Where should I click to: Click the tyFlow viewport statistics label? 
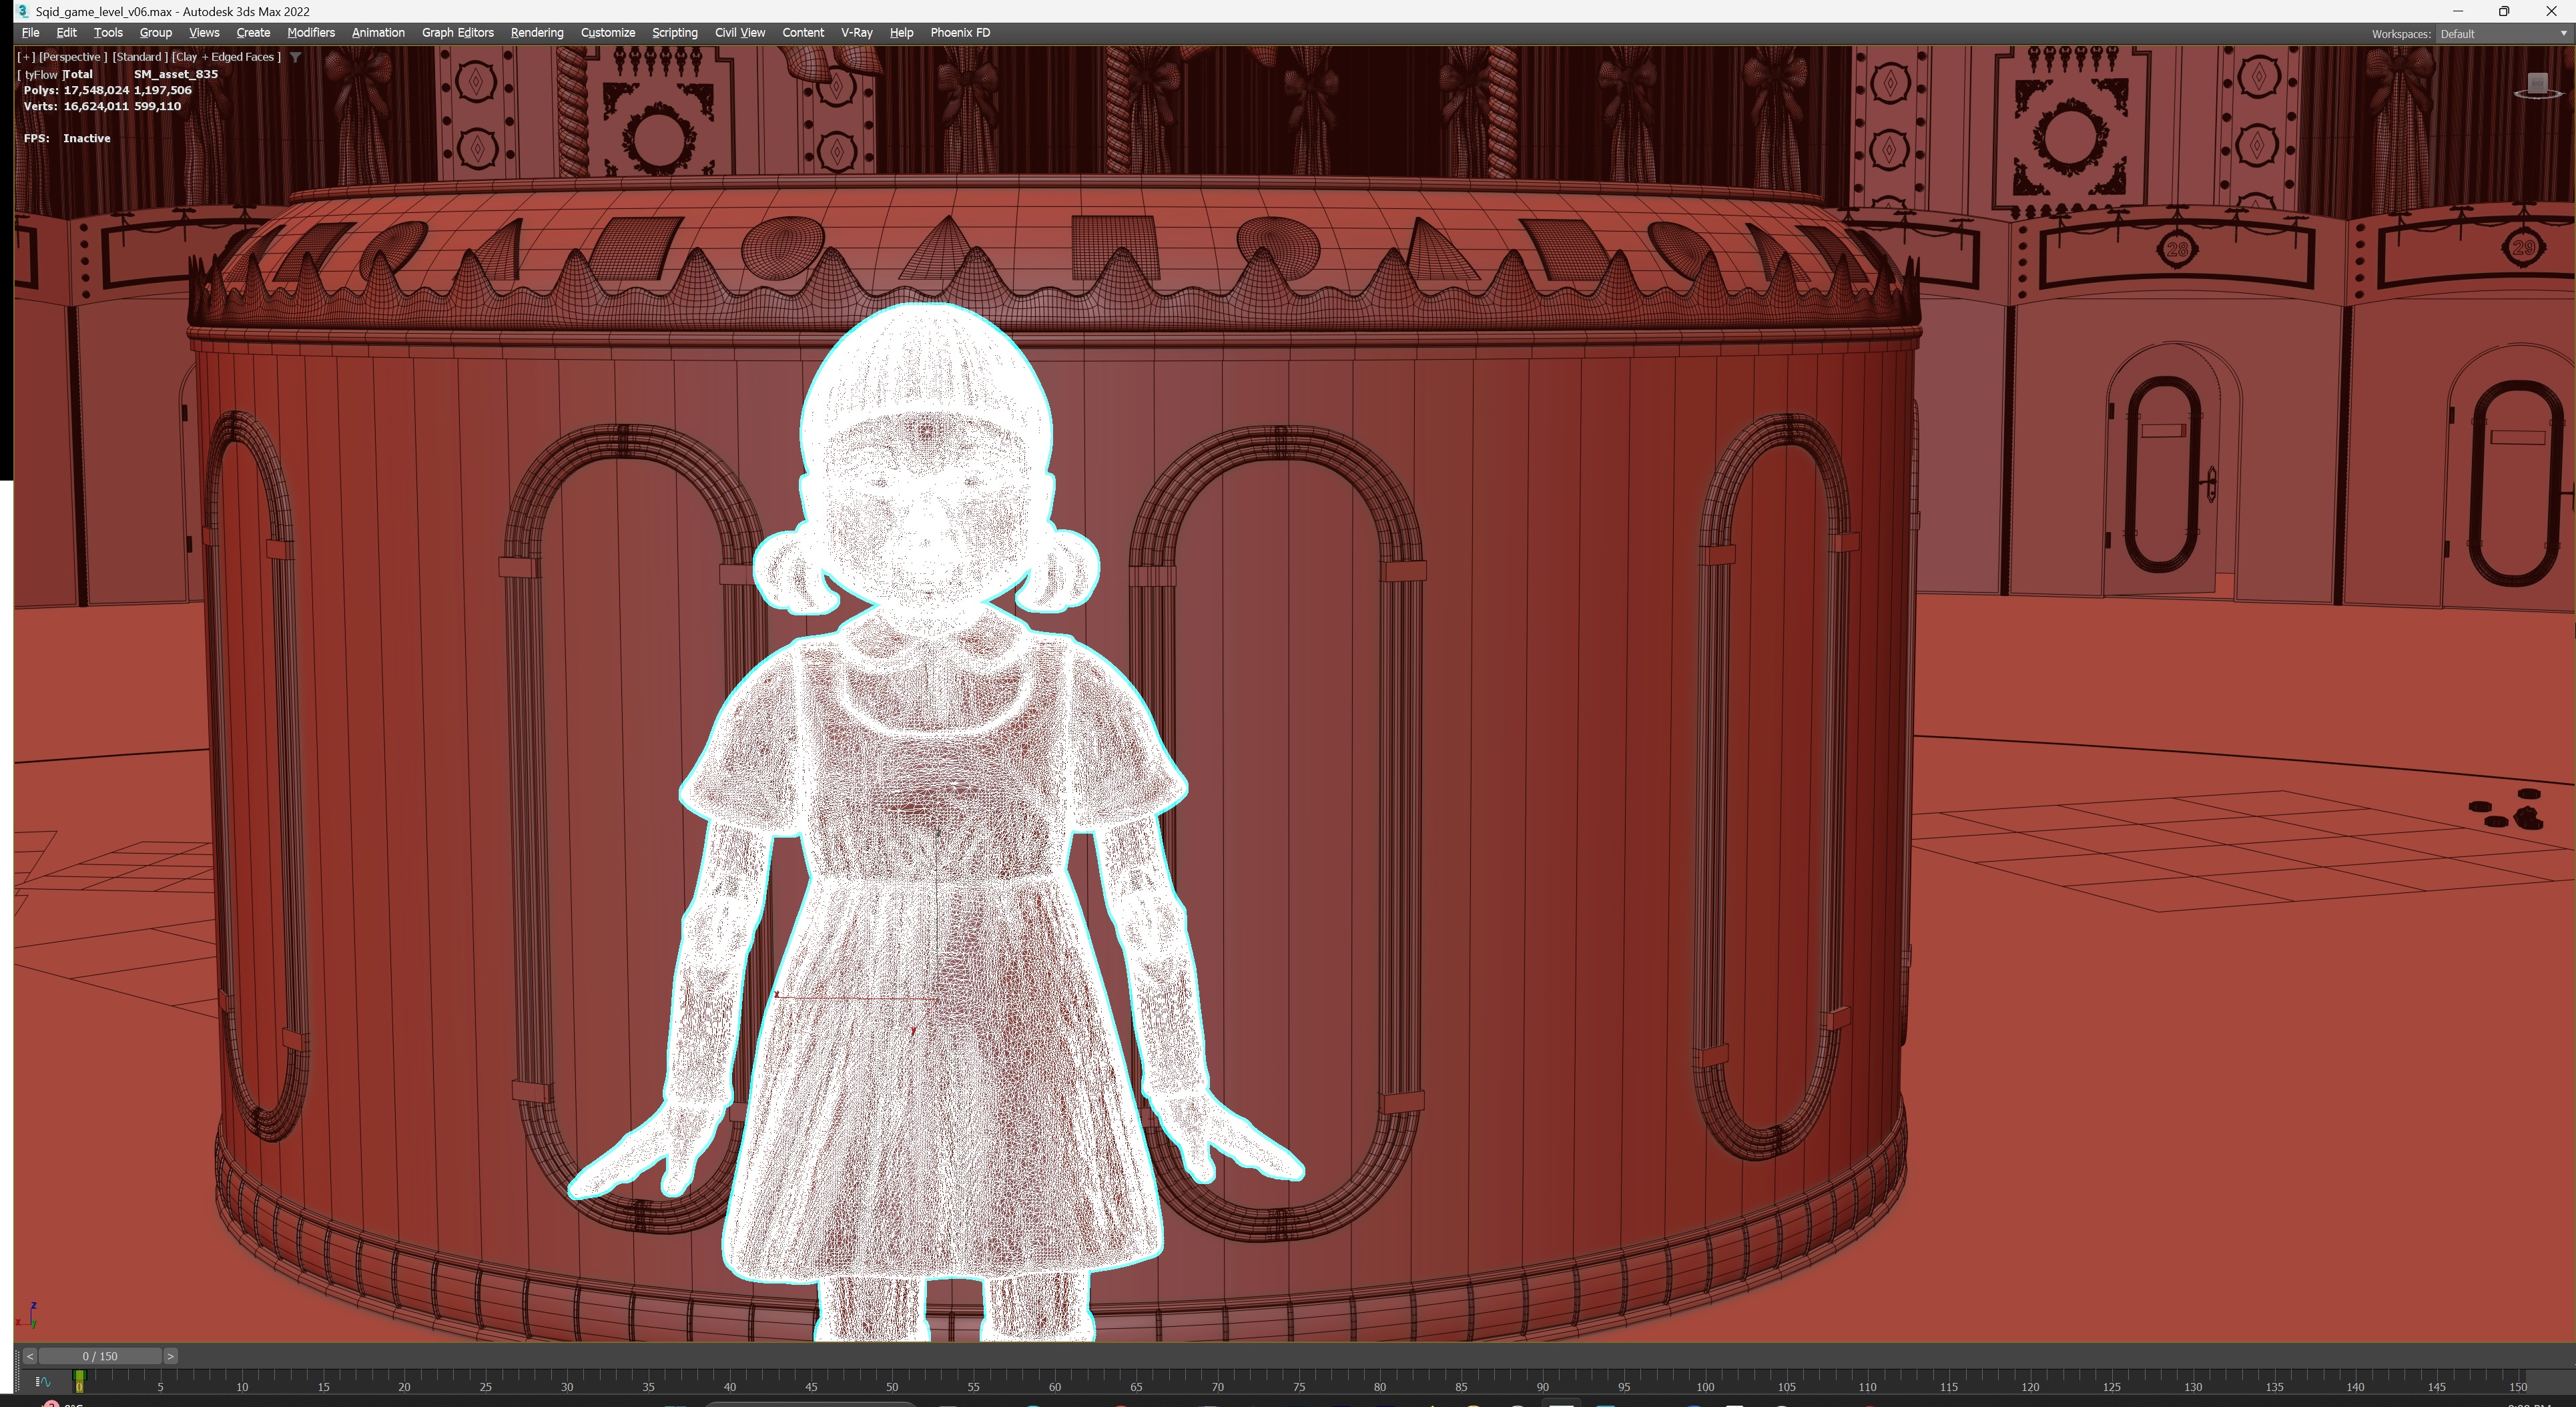pyautogui.click(x=40, y=74)
